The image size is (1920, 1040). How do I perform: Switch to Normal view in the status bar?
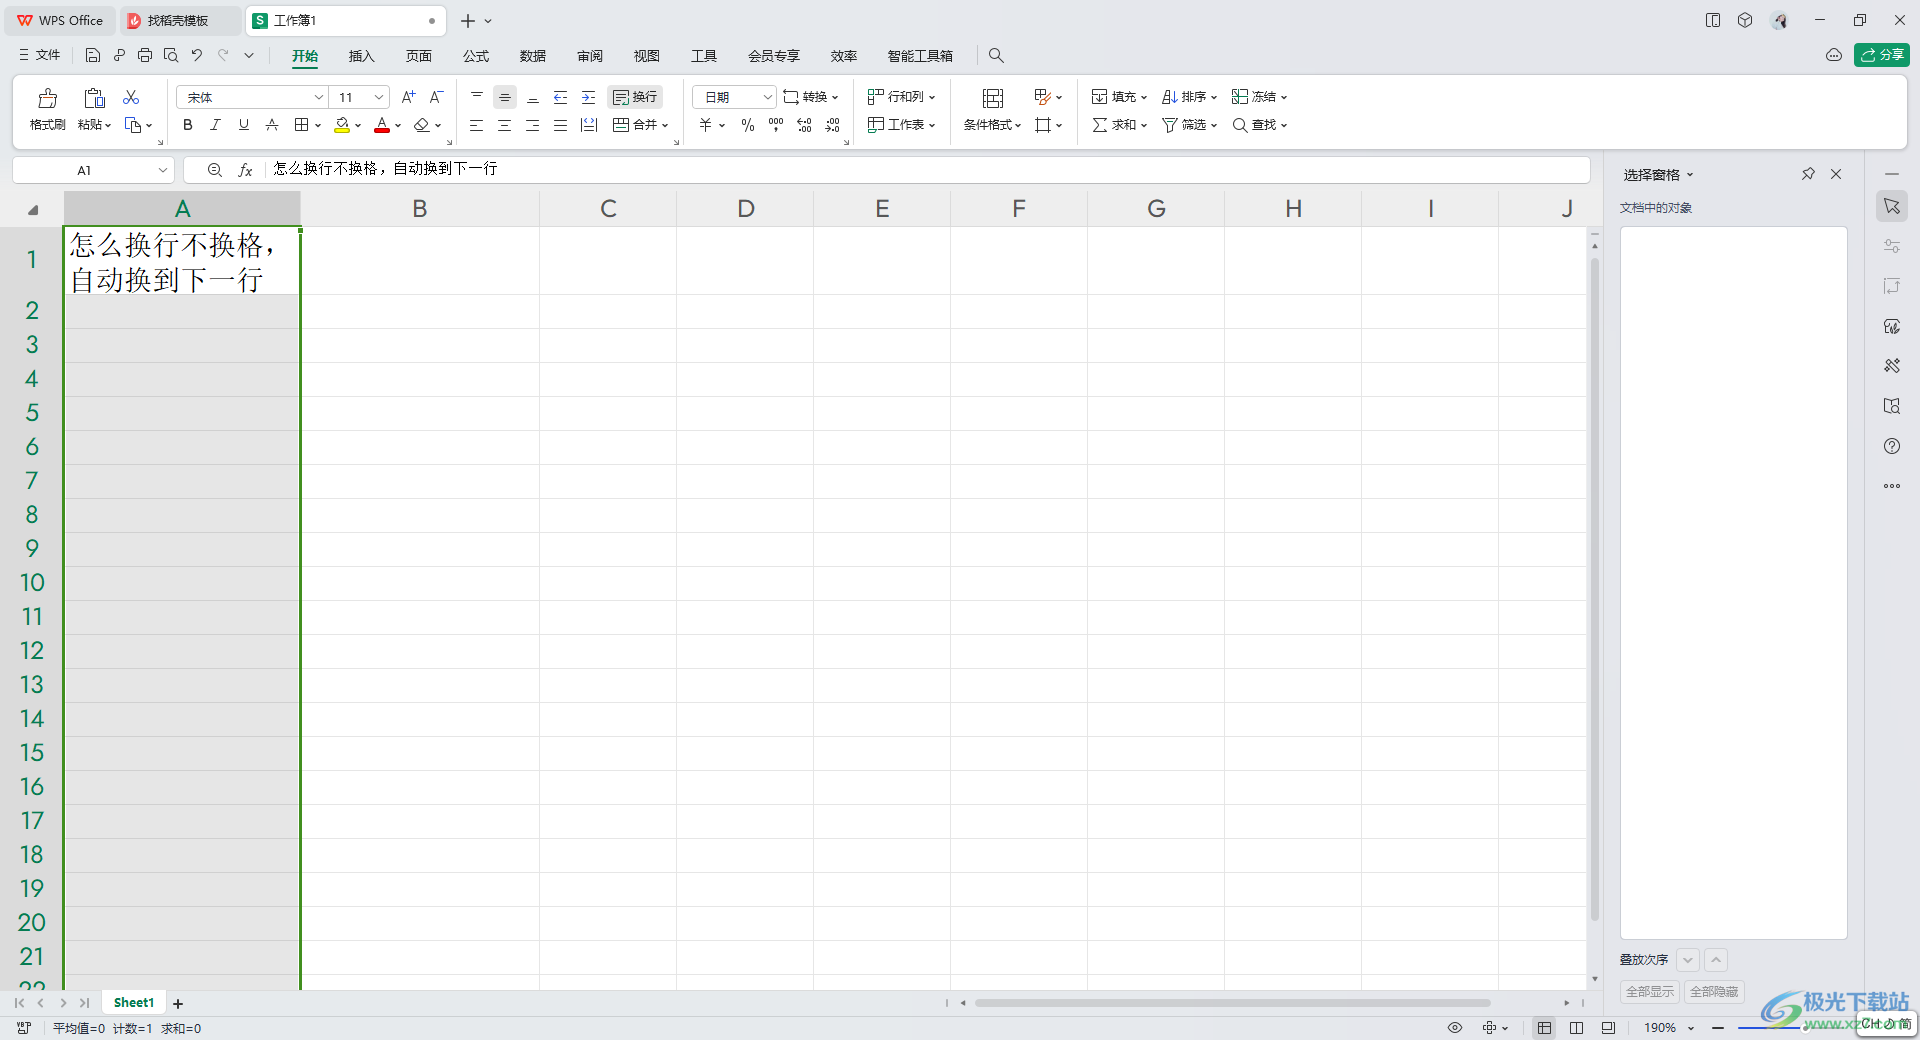[x=1545, y=1027]
